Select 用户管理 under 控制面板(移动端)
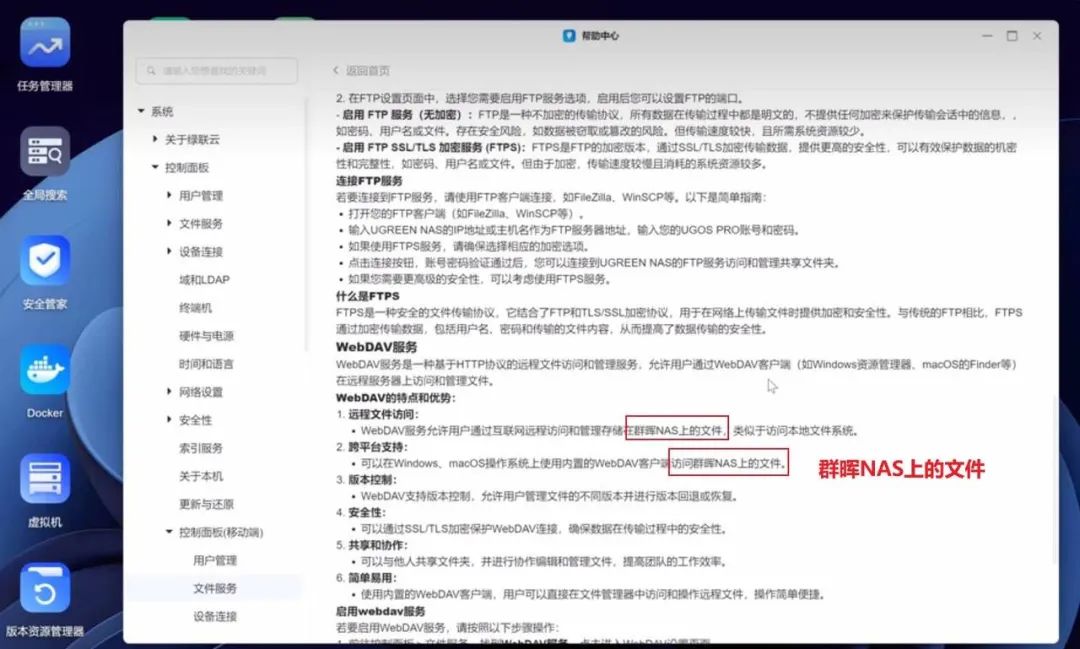 (215, 560)
